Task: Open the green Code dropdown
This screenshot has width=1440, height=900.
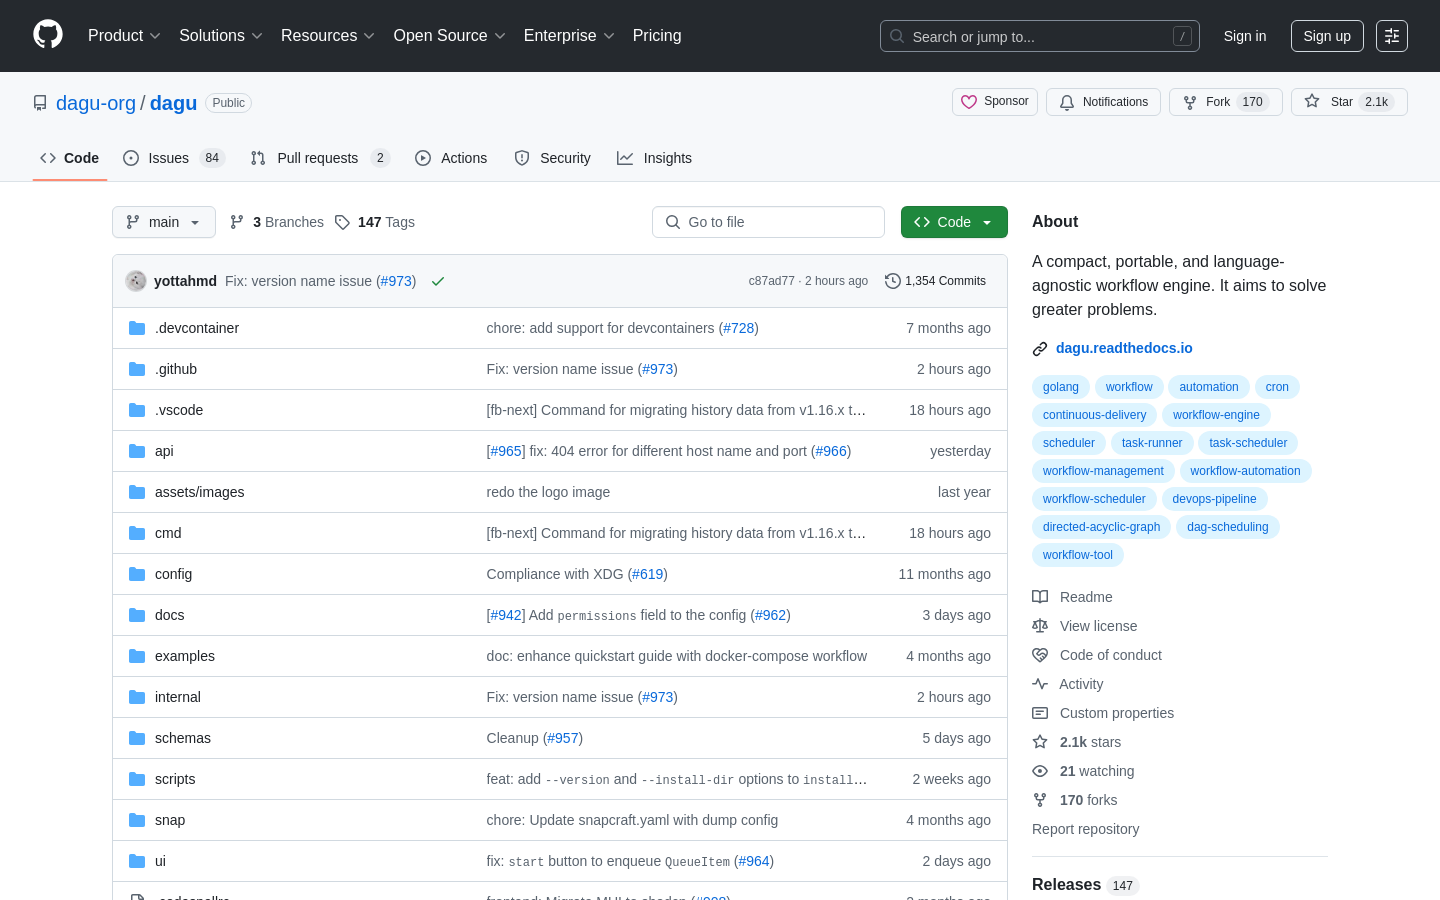Action: click(954, 222)
